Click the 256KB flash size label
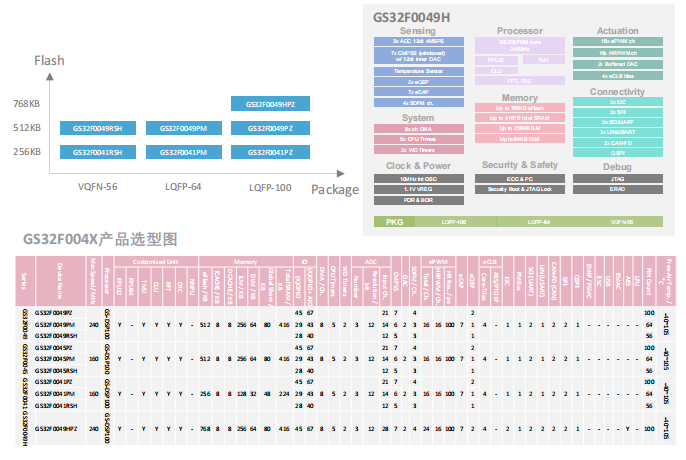This screenshot has height=460, width=686. pyautogui.click(x=27, y=152)
